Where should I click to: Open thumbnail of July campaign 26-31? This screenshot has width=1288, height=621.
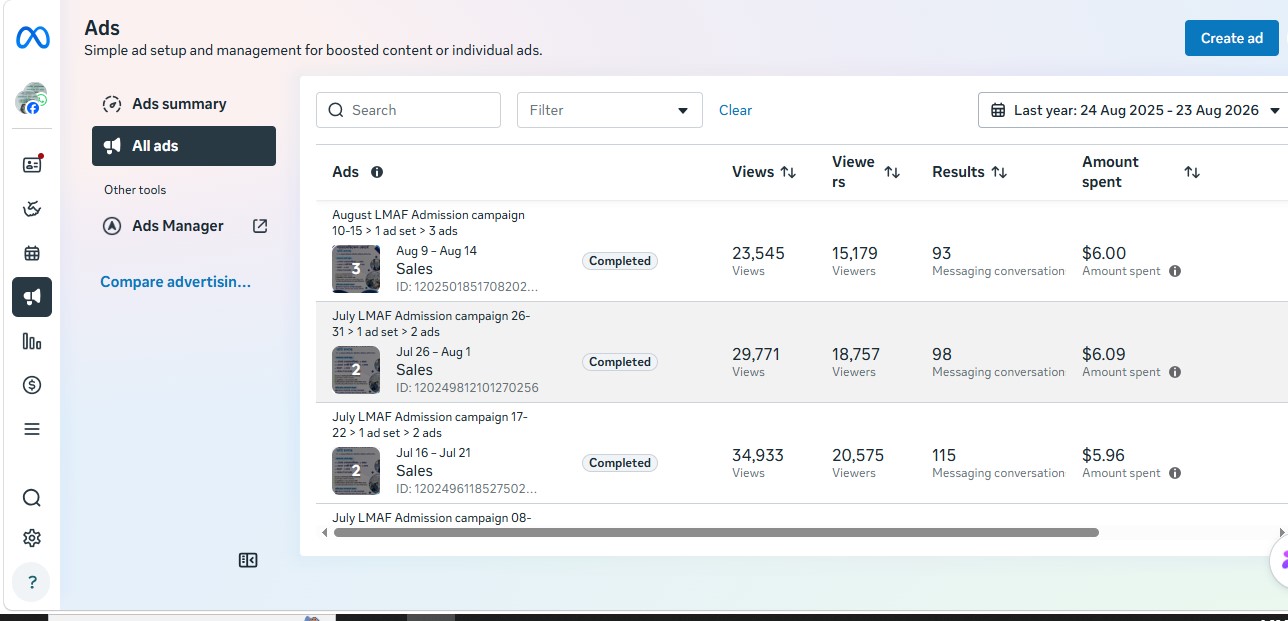point(356,370)
